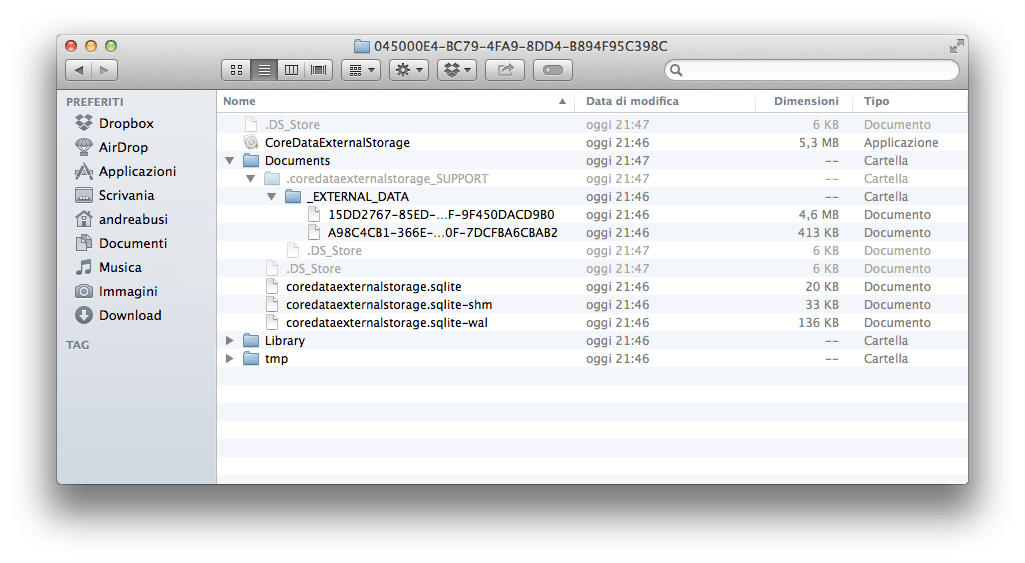1025x563 pixels.
Task: Select the _EXTERNAL_DATA folder icon
Action: (293, 196)
